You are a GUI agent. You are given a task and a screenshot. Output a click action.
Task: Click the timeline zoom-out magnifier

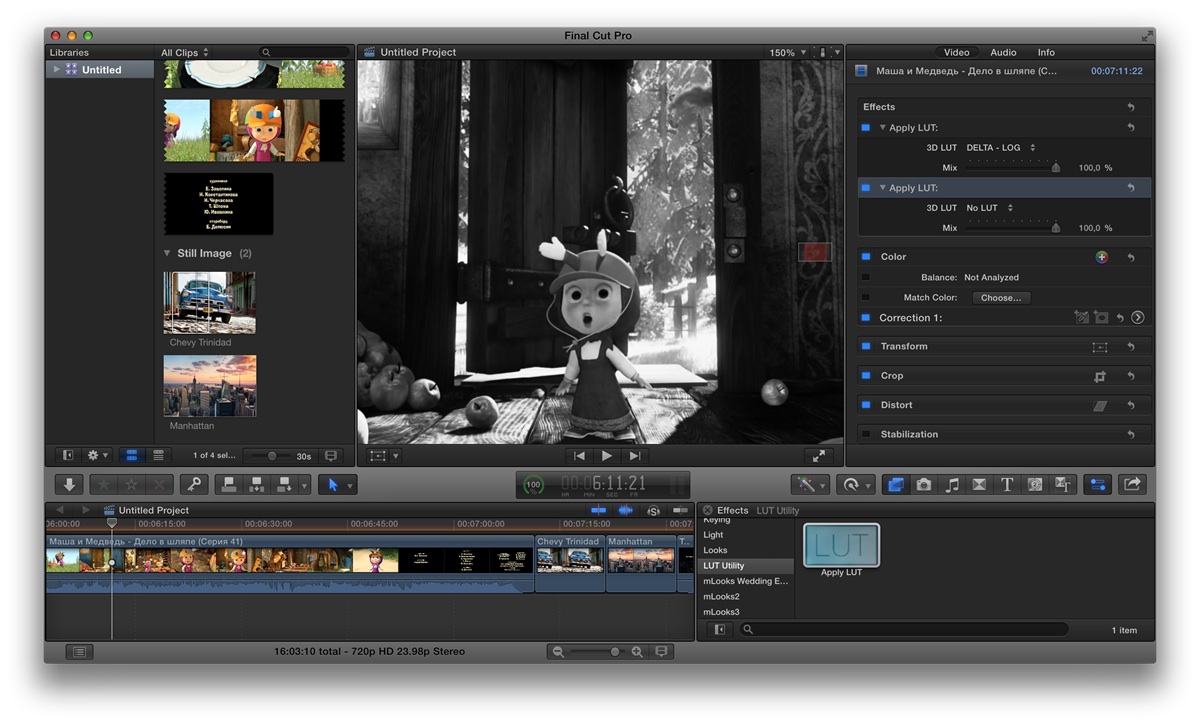559,652
